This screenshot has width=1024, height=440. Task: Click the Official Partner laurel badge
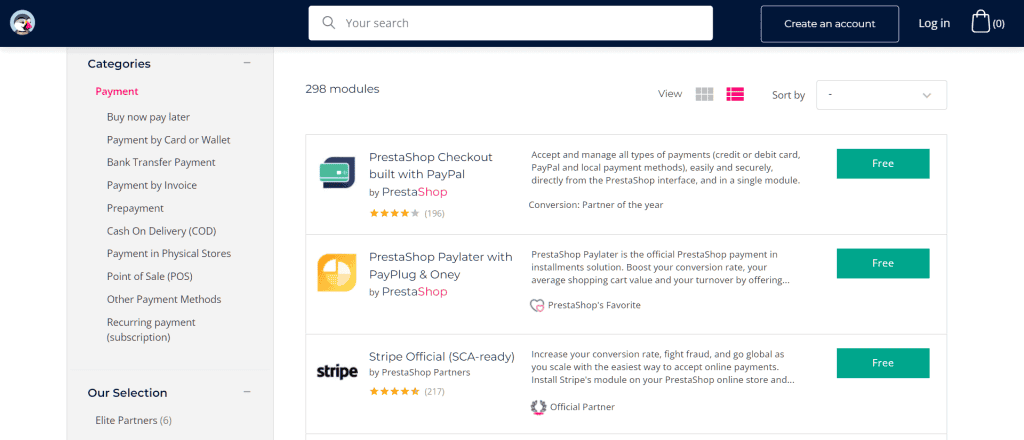(538, 407)
